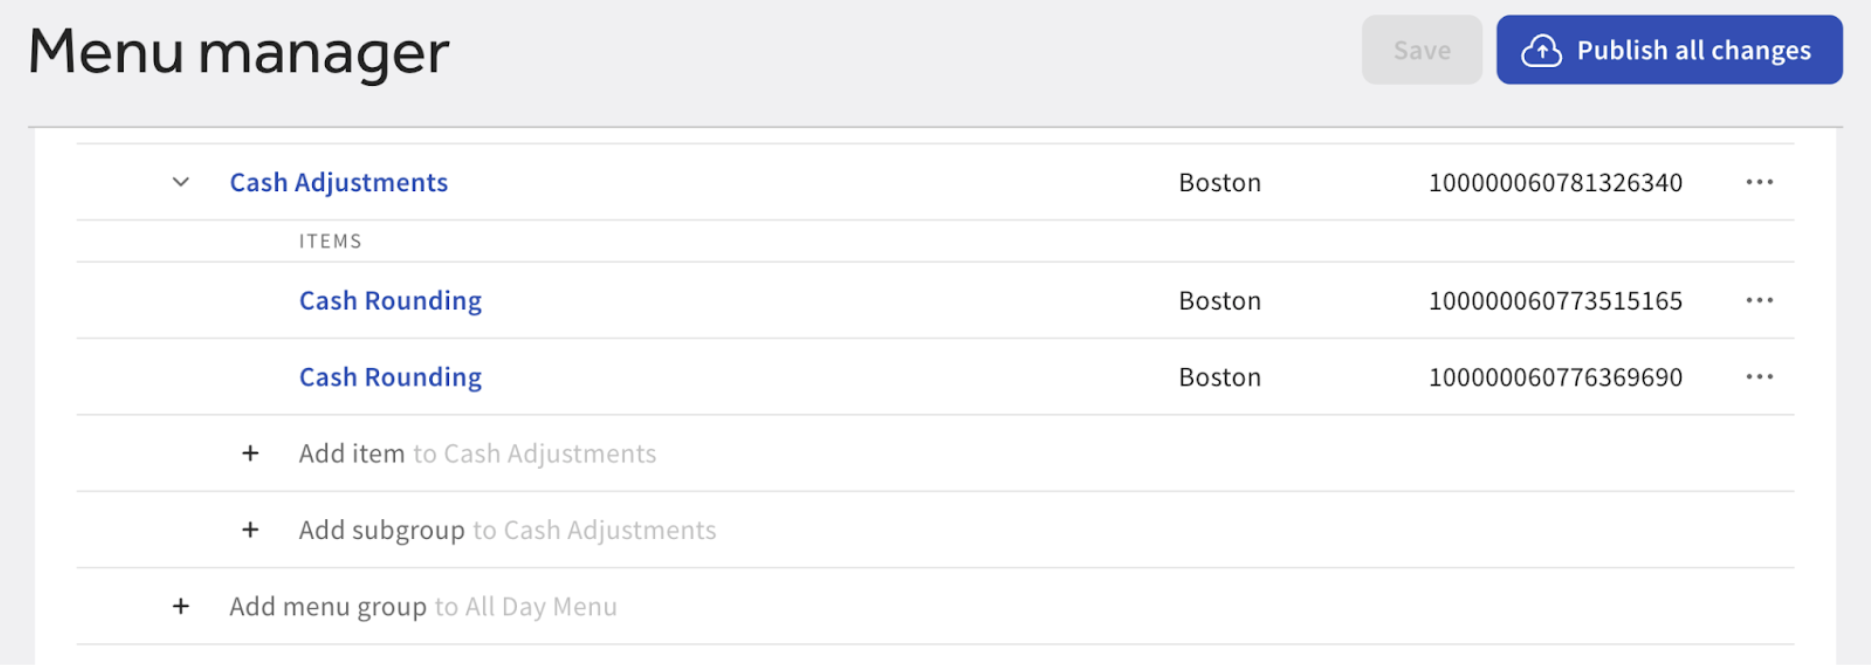The image size is (1873, 667).
Task: Open Cash Rounding item with ID ending 515165
Action: [390, 300]
